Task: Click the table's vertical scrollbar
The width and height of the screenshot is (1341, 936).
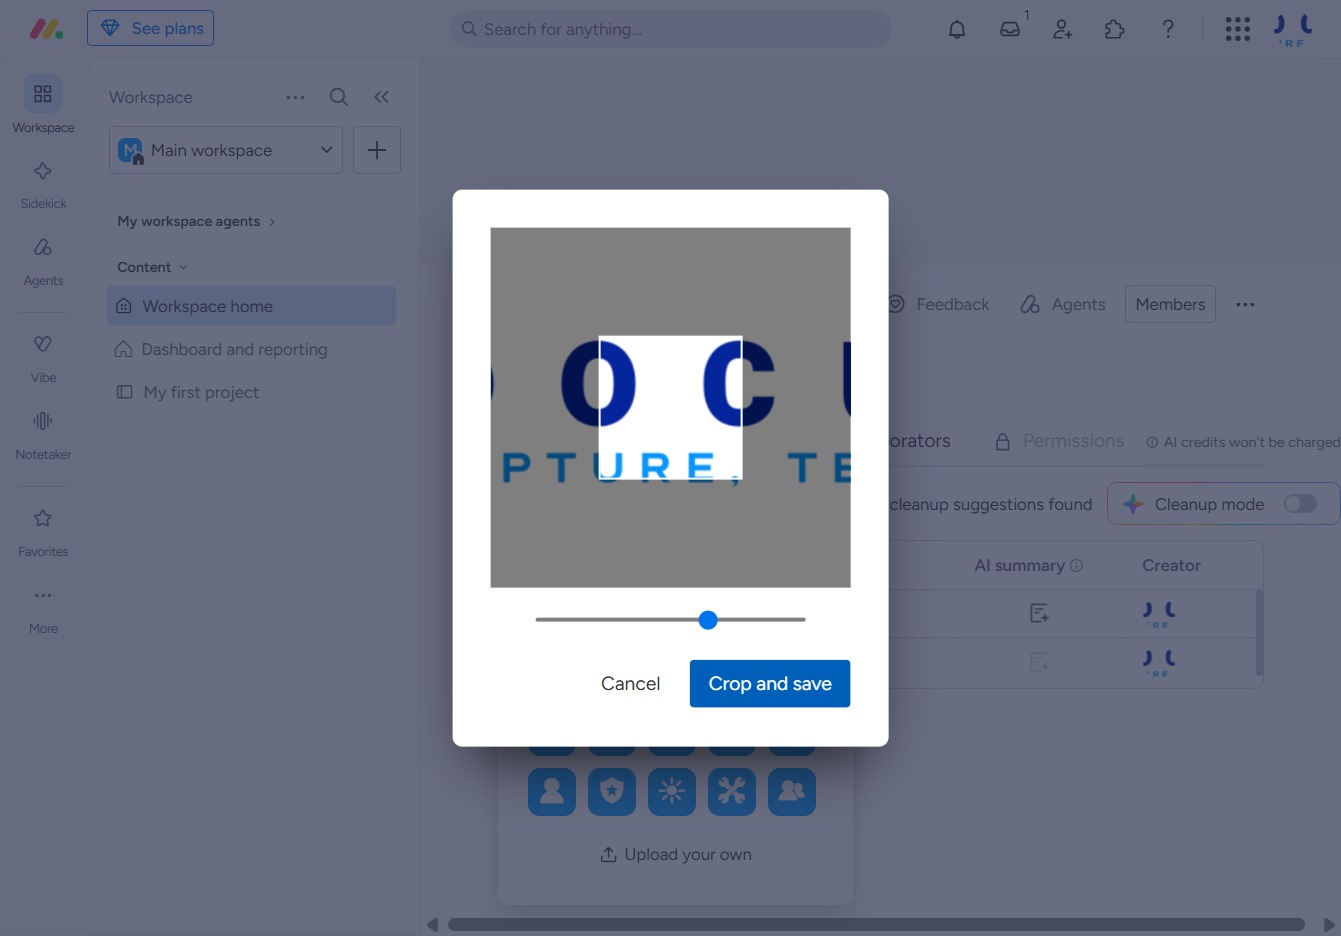Action: [x=1259, y=633]
